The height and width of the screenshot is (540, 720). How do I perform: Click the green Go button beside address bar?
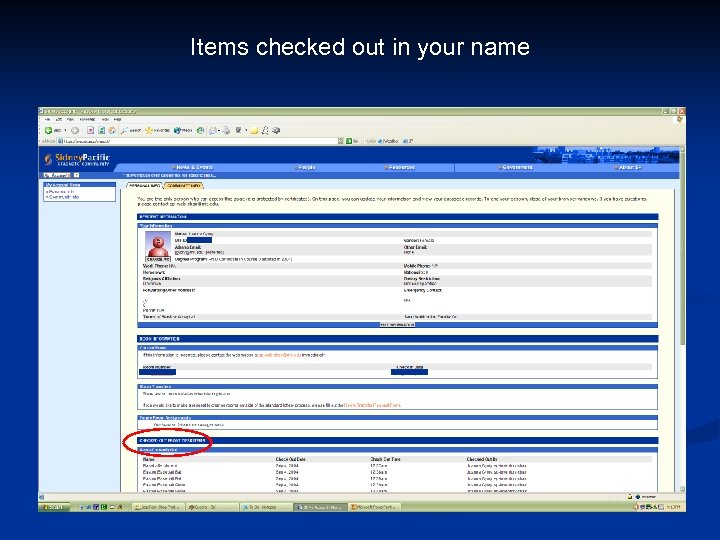point(352,141)
